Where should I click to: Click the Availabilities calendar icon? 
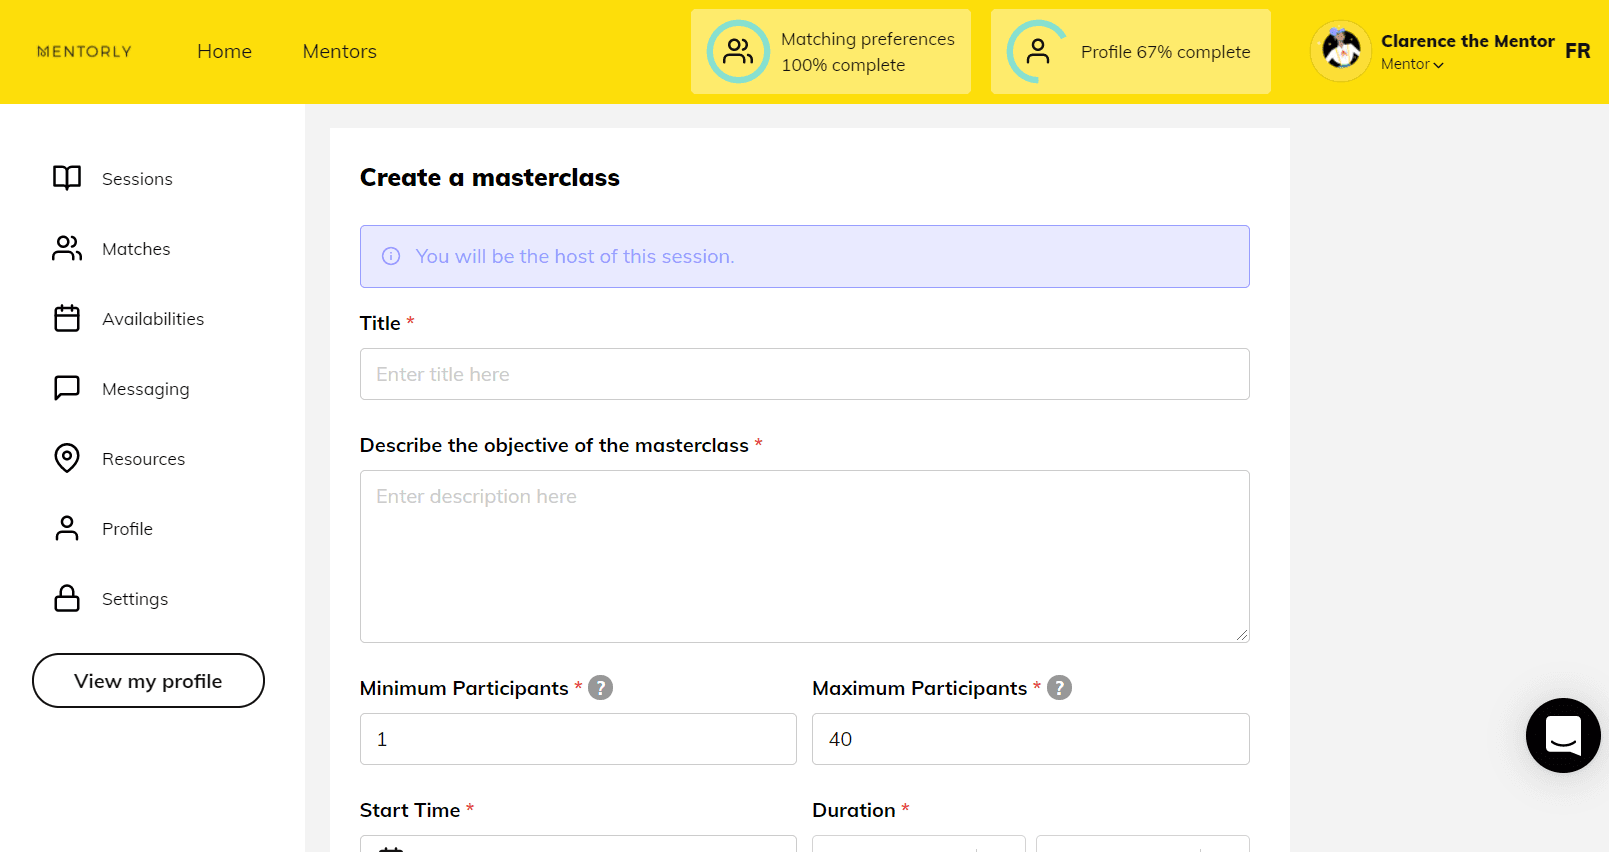67,318
